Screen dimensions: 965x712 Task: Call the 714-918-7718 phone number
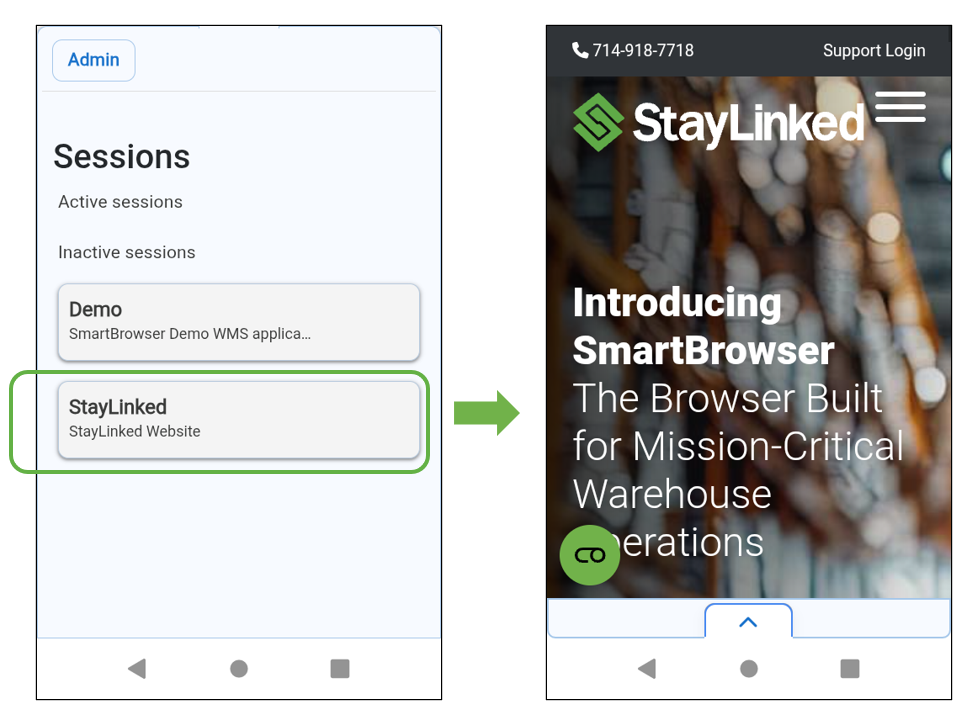coord(633,50)
